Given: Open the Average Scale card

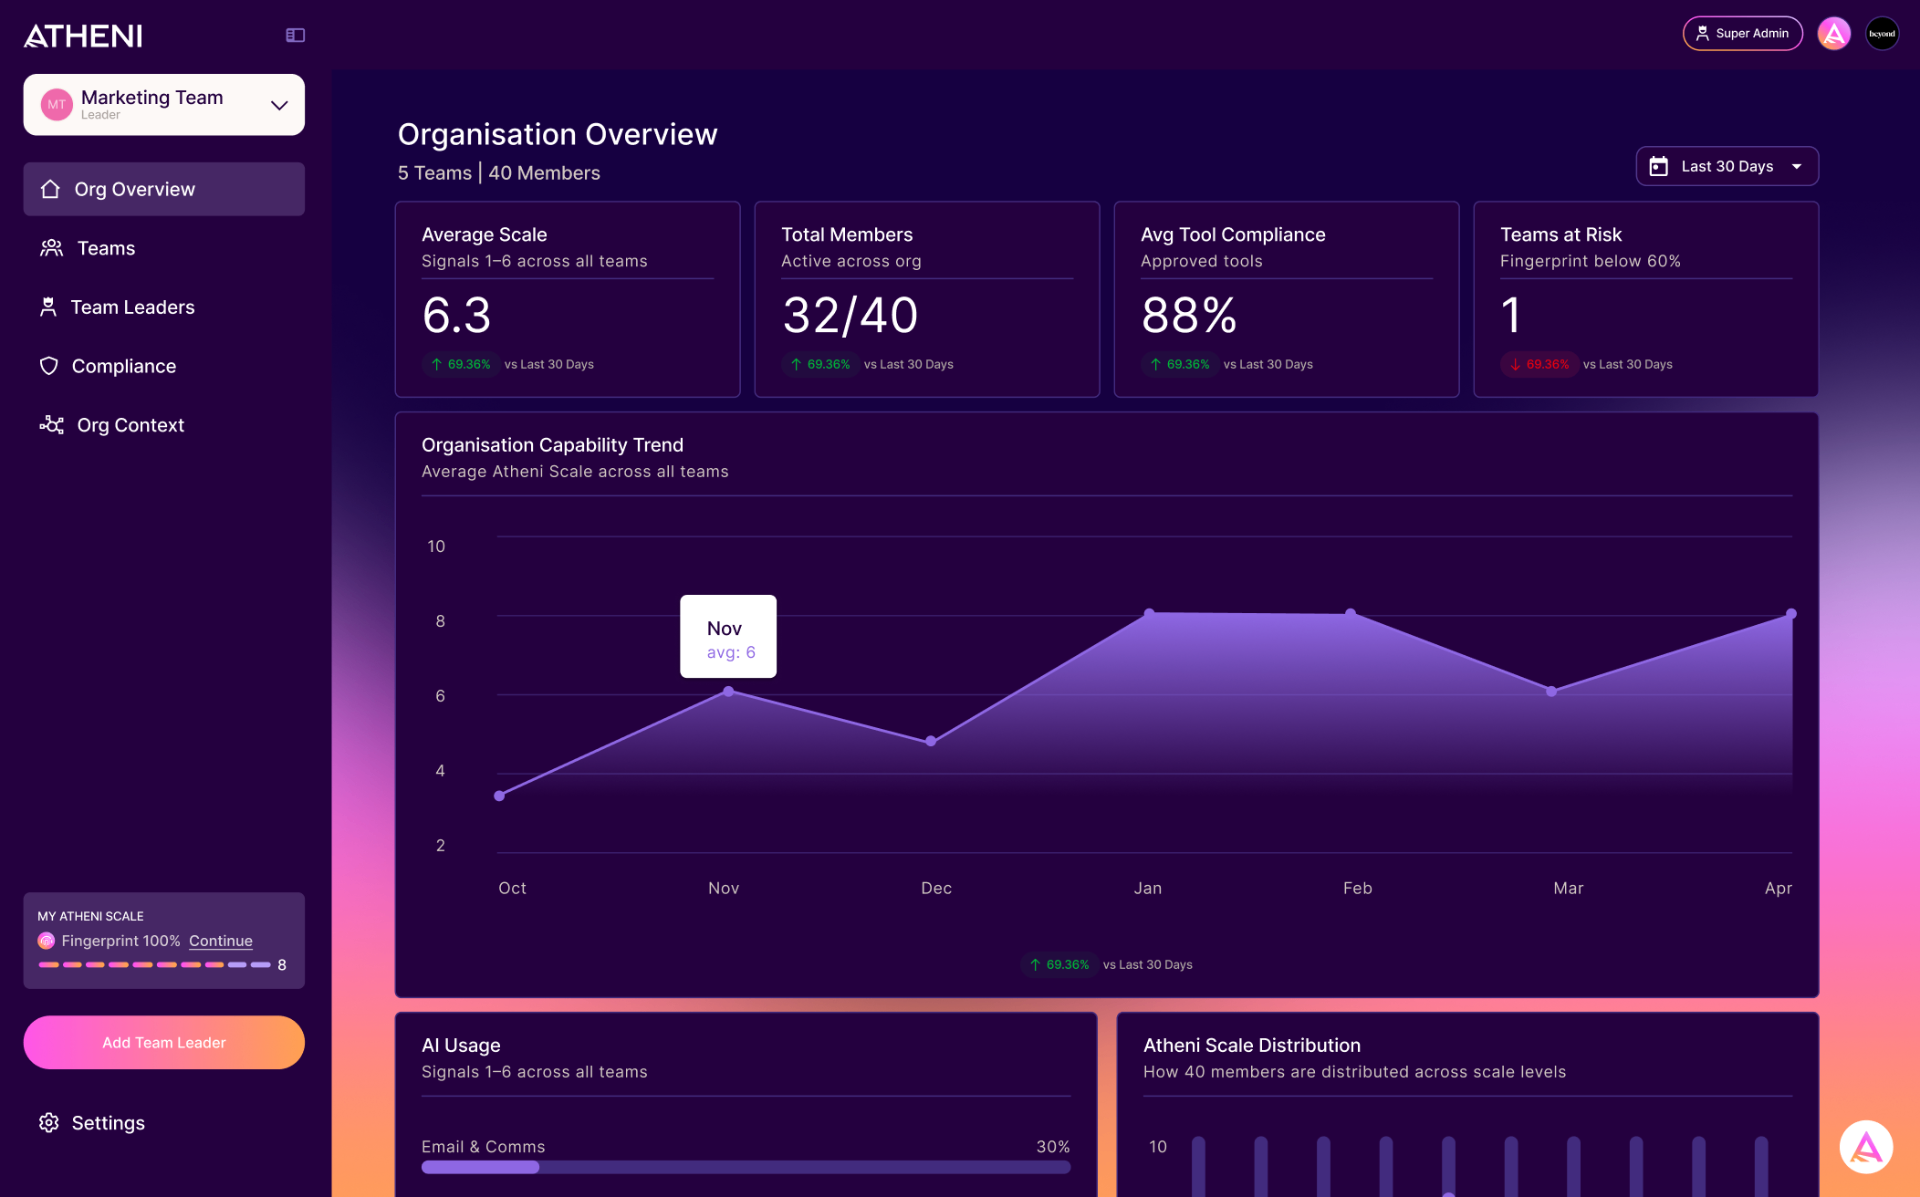Looking at the screenshot, I should [567, 299].
